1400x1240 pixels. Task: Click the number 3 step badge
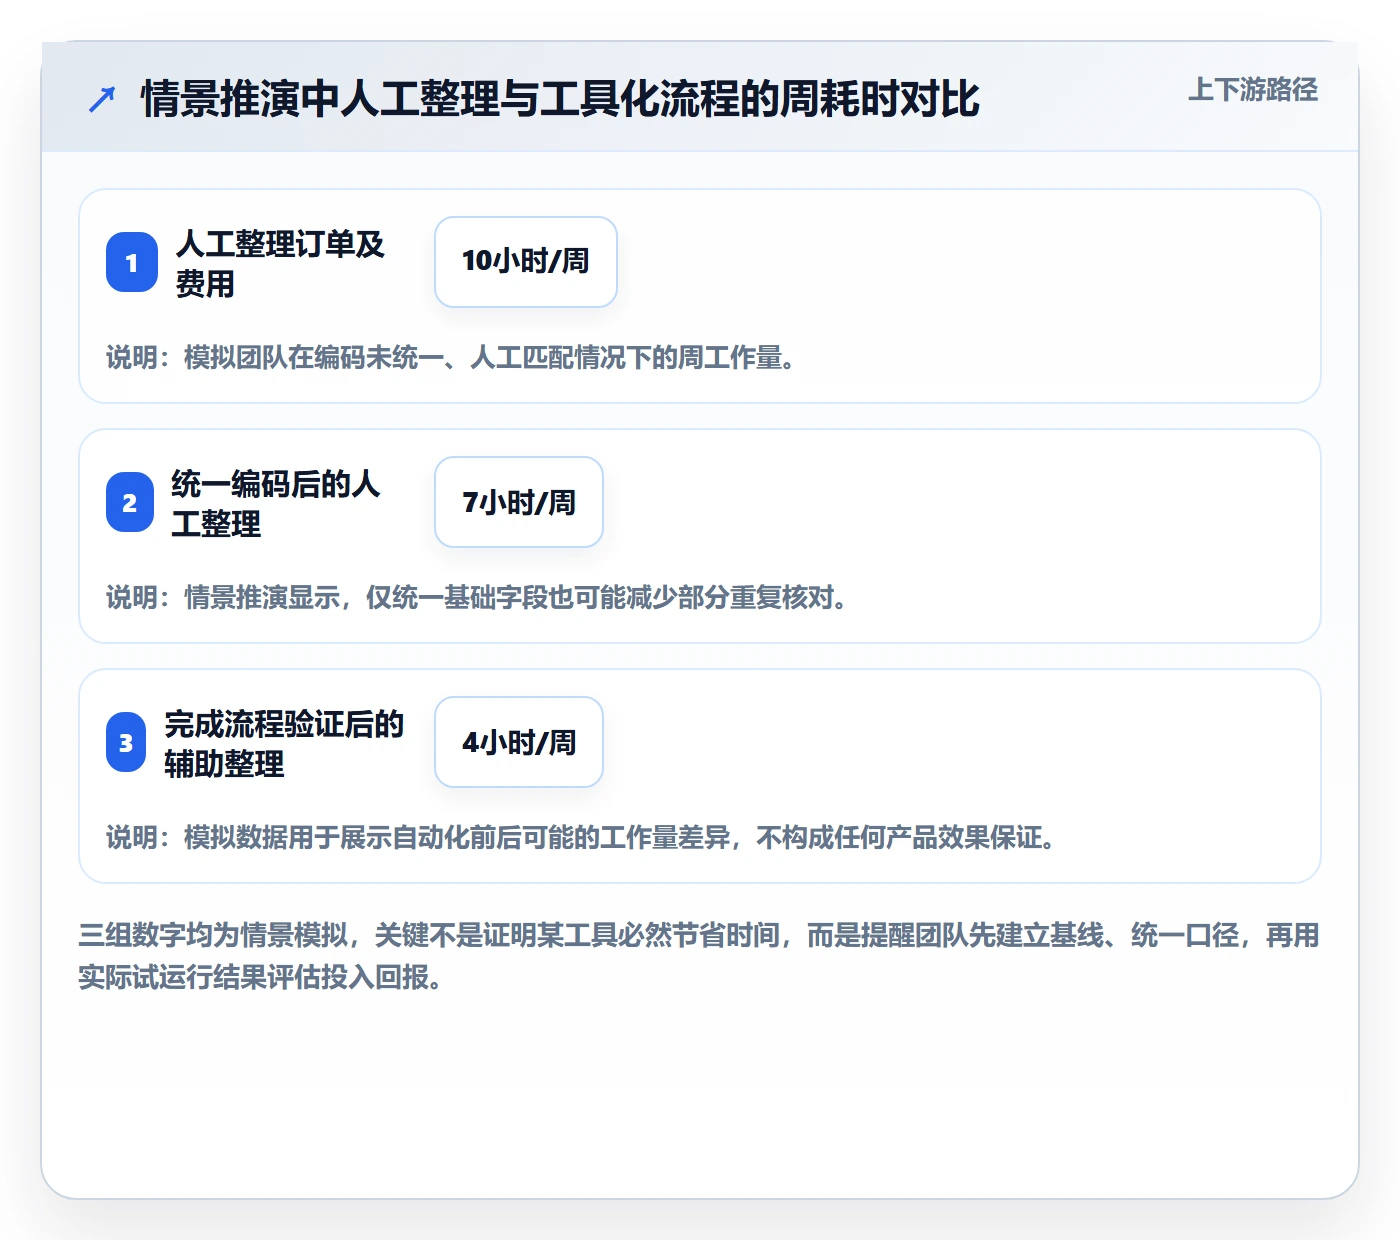(126, 742)
